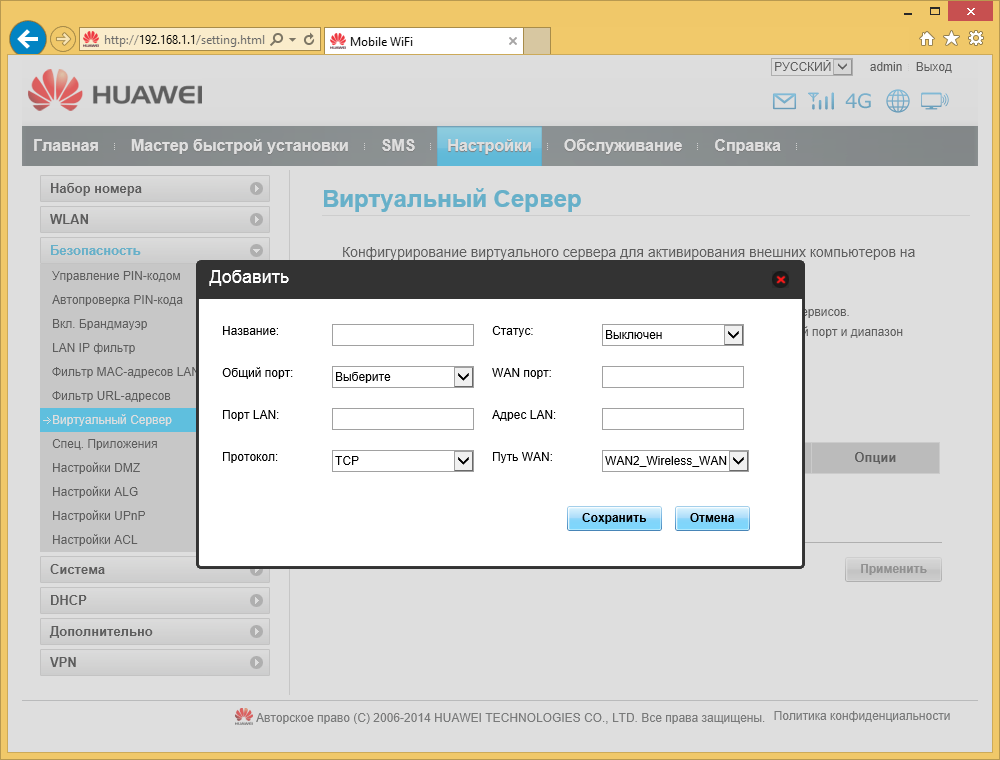This screenshot has height=760, width=1000.
Task: Click the Huawei logo
Action: (x=115, y=91)
